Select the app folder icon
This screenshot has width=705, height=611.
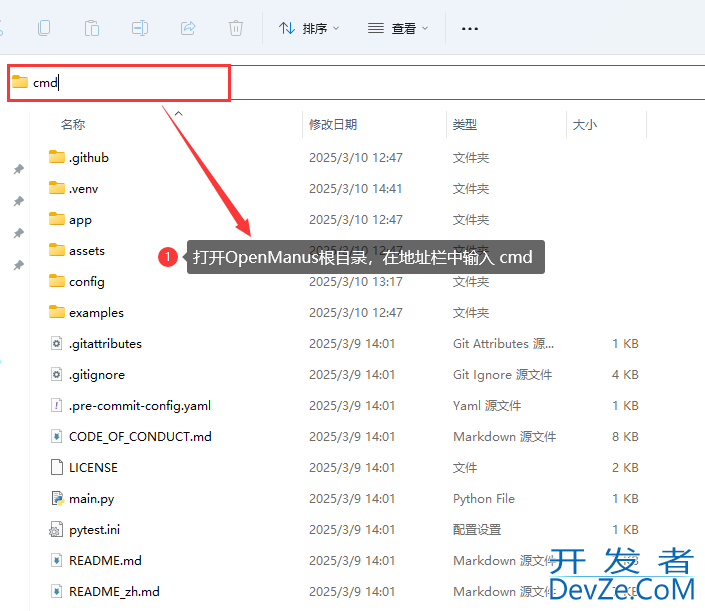point(57,219)
